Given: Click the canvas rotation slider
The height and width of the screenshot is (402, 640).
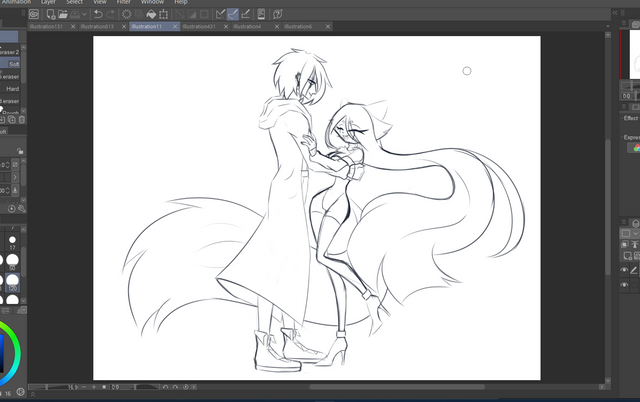Looking at the screenshot, I should tap(136, 387).
